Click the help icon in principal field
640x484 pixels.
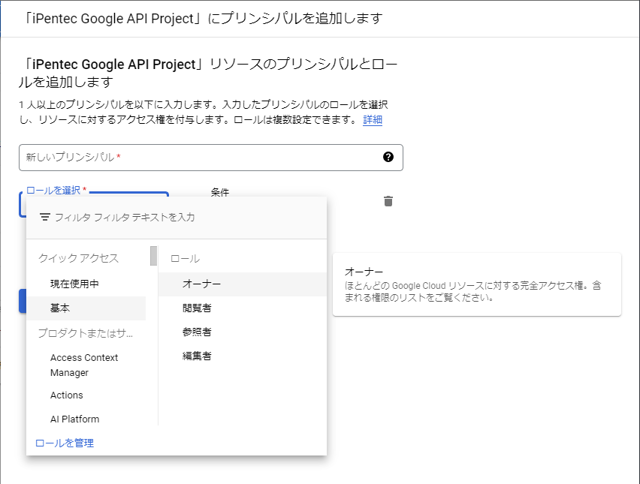tap(388, 157)
